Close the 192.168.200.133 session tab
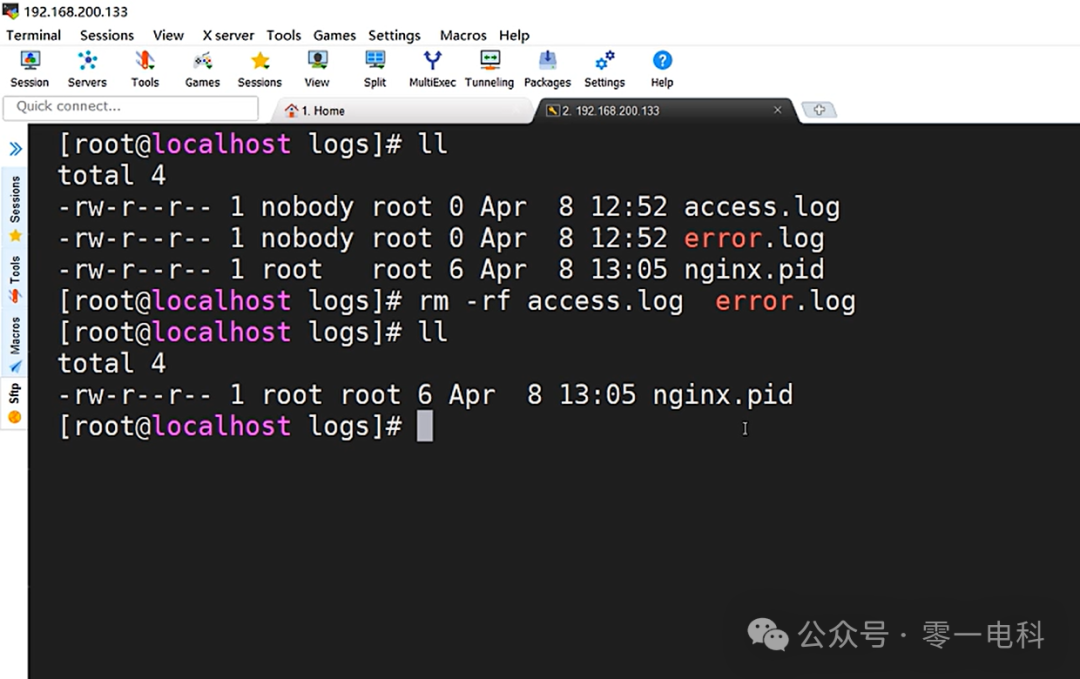The image size is (1080, 679). point(778,110)
